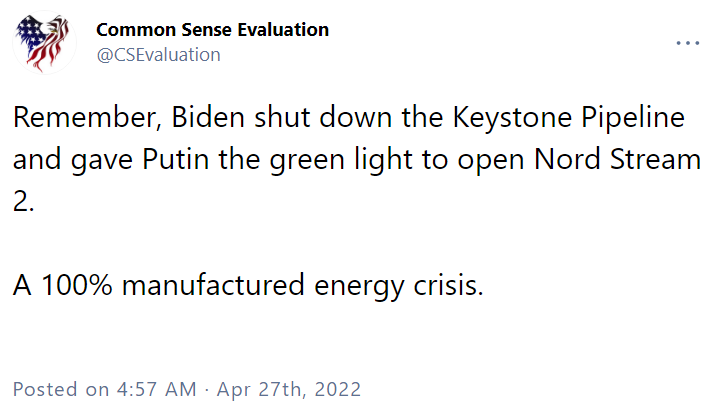Click the words "energy crisis."
Viewport: 719px width, 416px height.
tap(399, 286)
